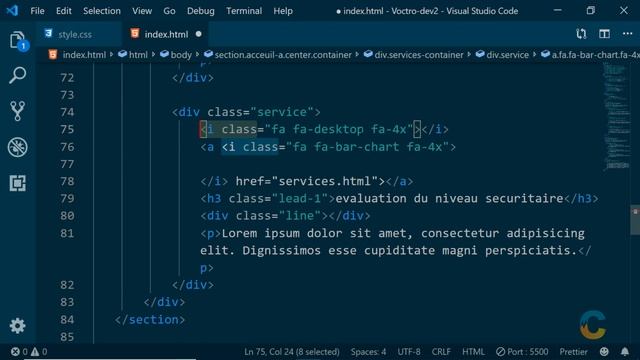
Task: Click "evaluation du niveau securitaire" text
Action: click(x=449, y=199)
